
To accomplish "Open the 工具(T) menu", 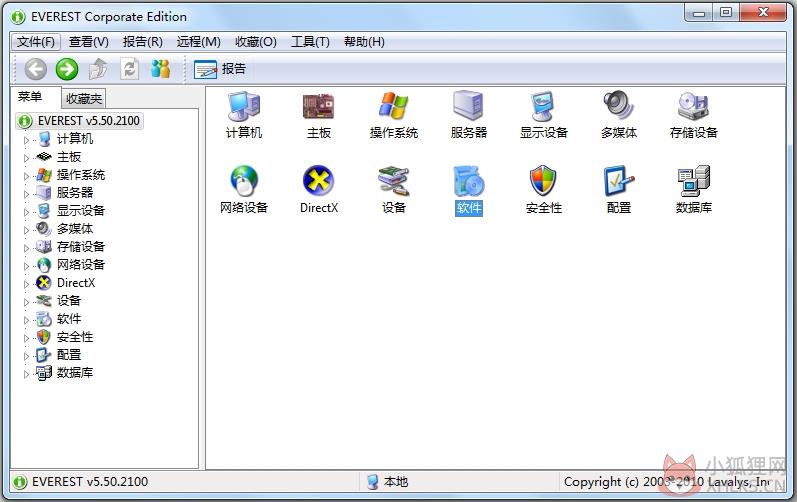I will pos(310,42).
